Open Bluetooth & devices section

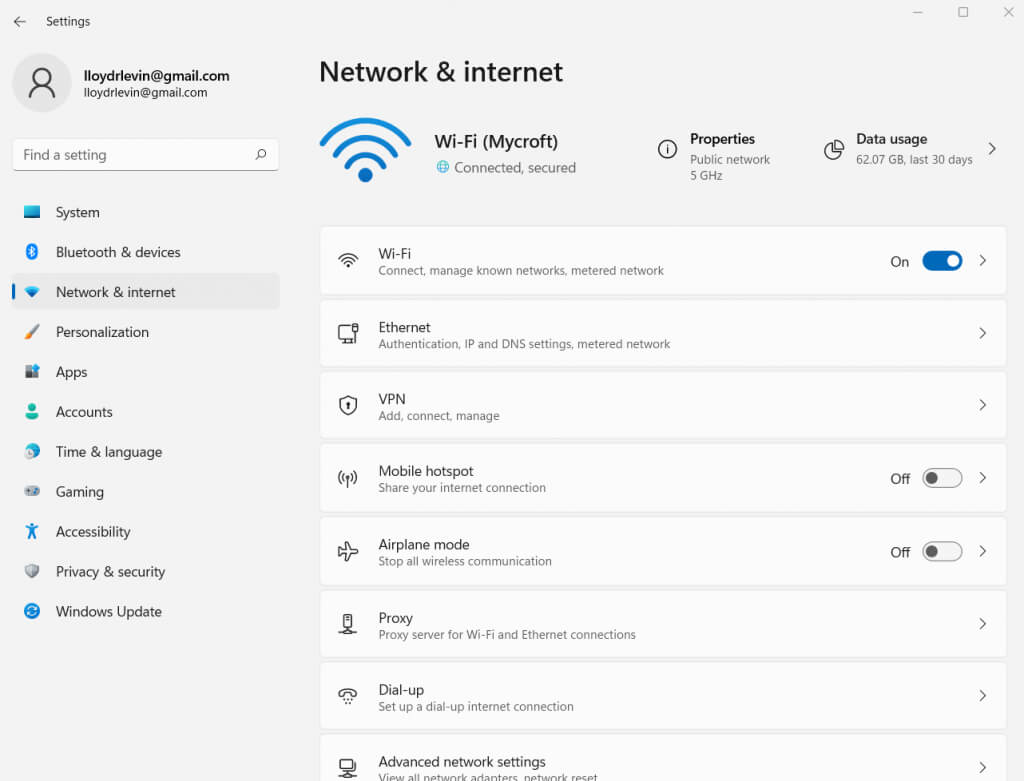point(118,252)
